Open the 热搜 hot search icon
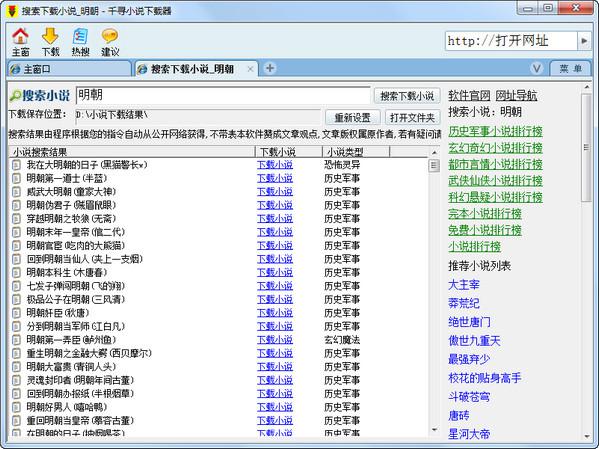 pos(80,41)
